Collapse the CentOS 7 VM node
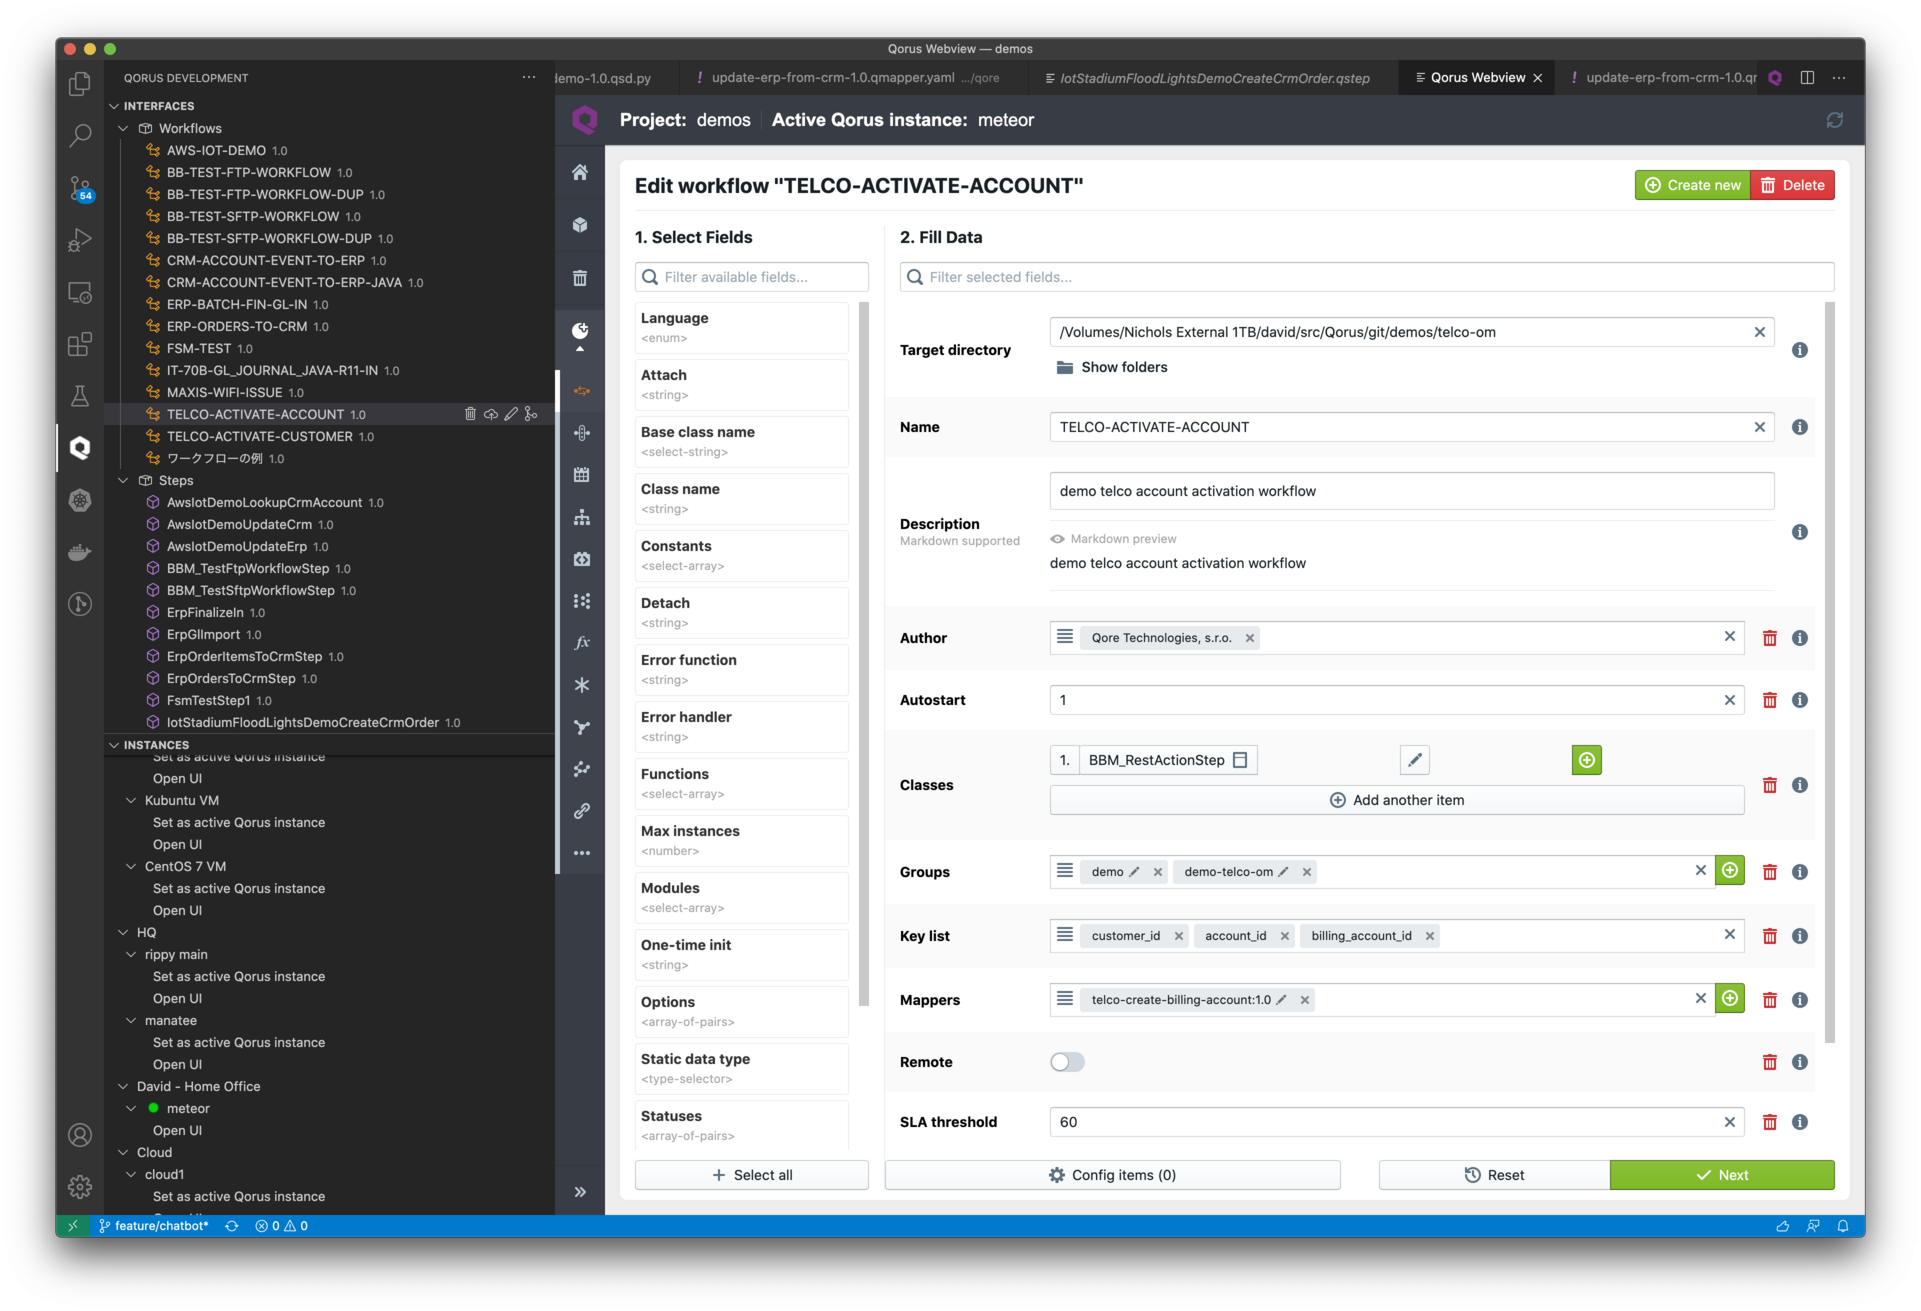 [x=131, y=866]
